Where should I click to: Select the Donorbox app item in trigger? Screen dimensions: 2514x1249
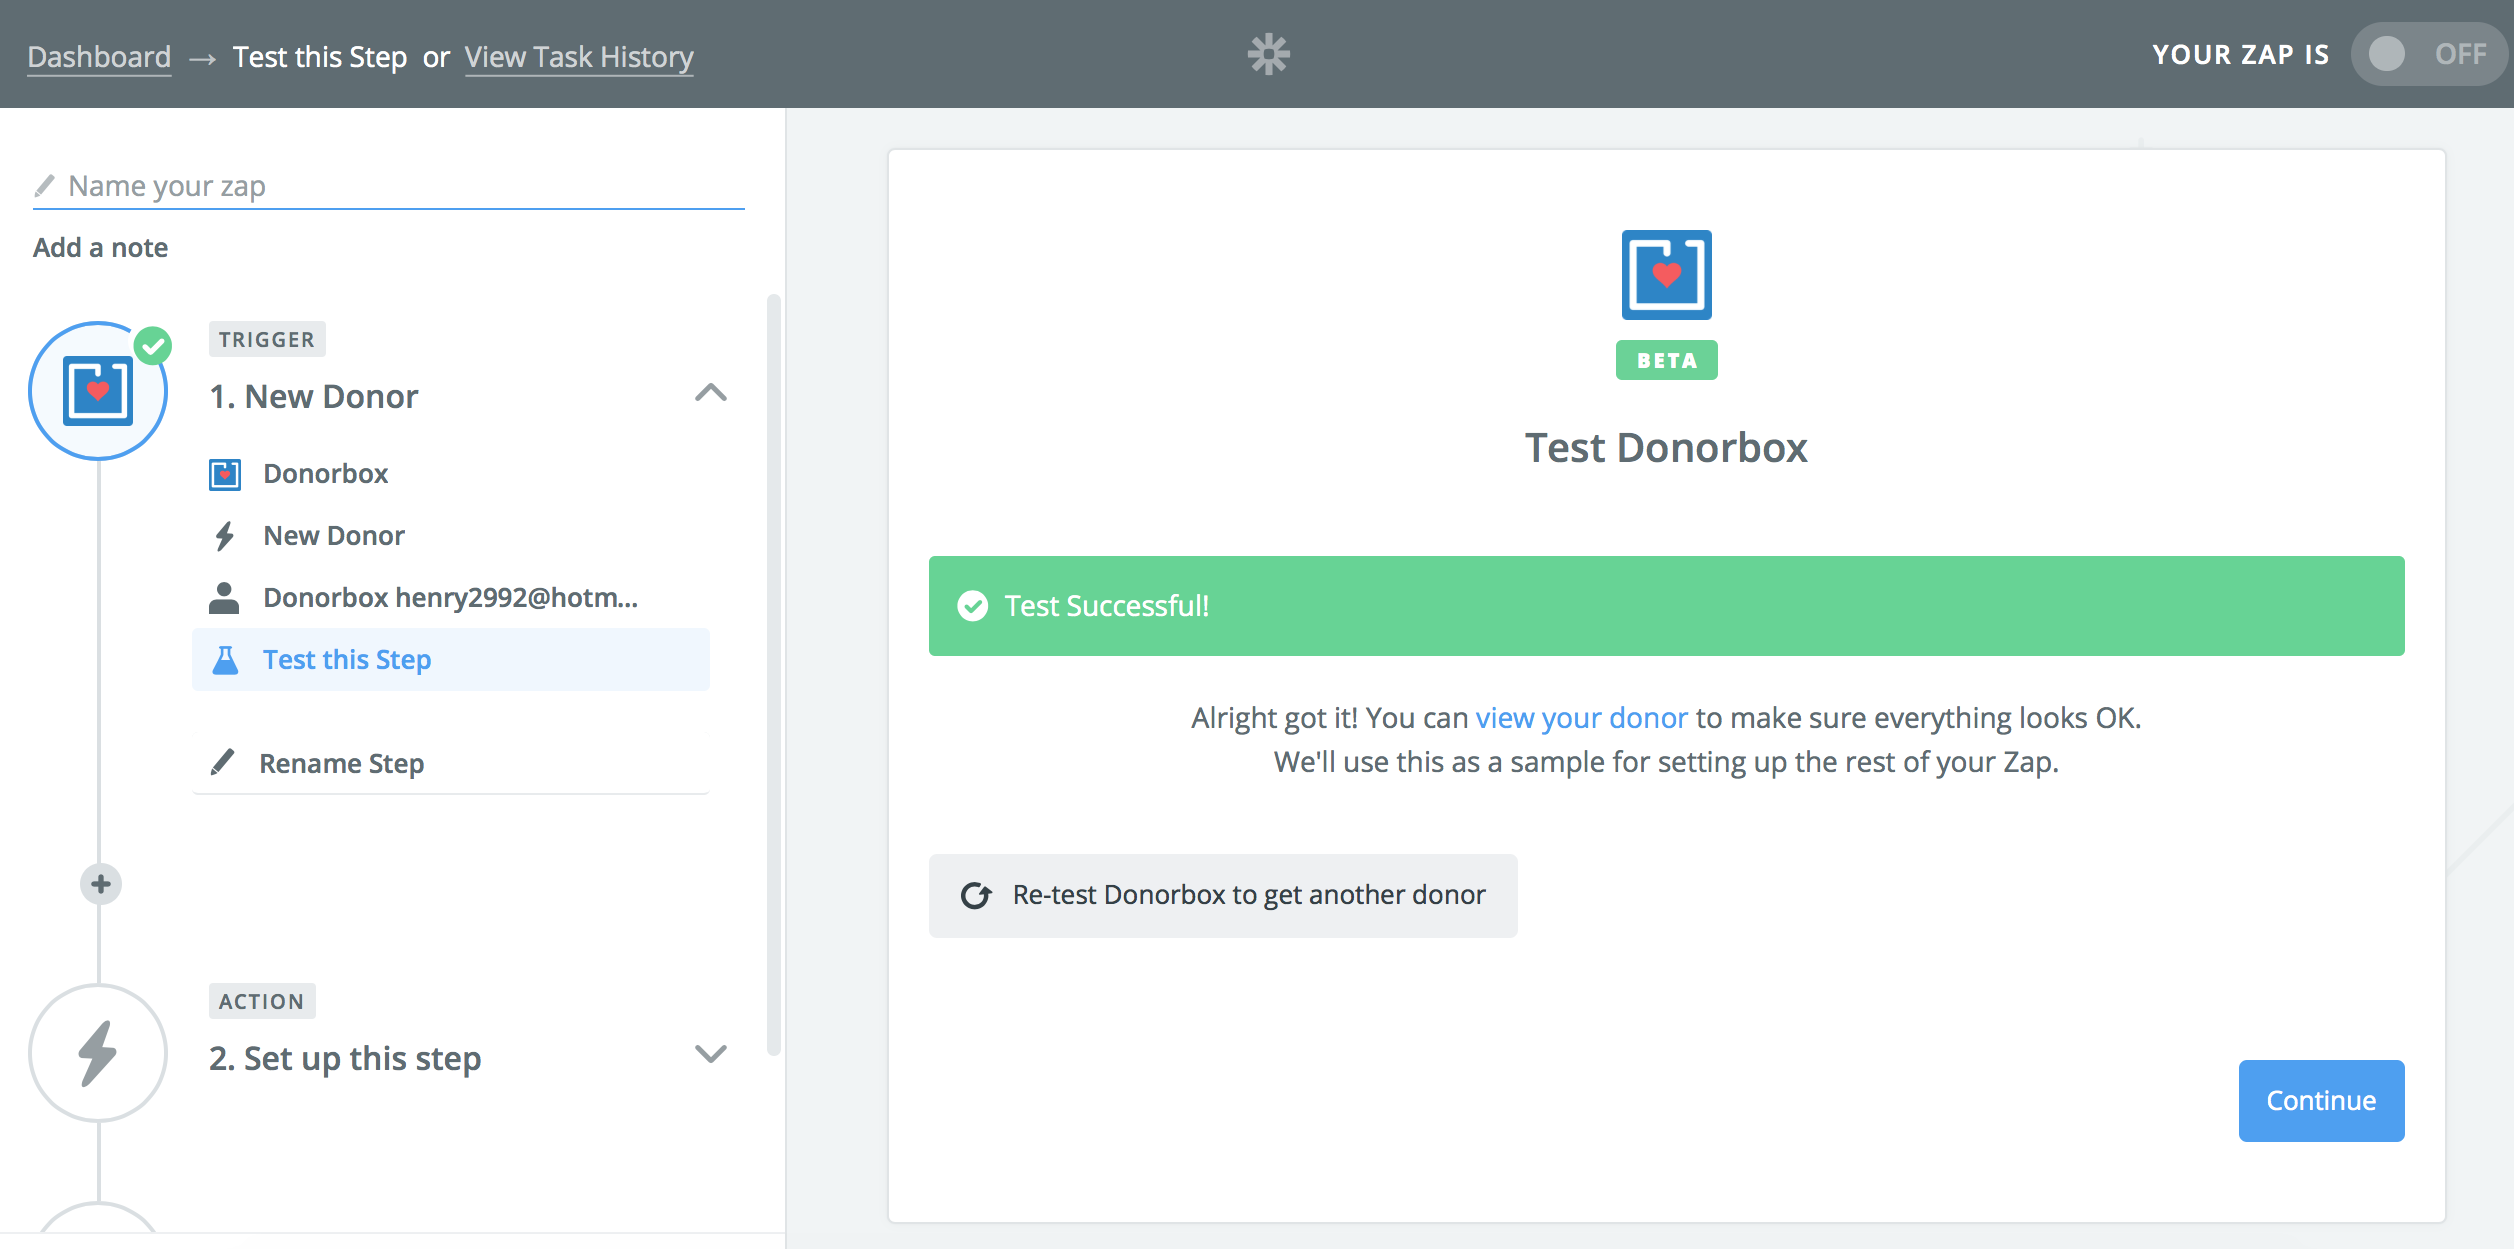(x=325, y=474)
